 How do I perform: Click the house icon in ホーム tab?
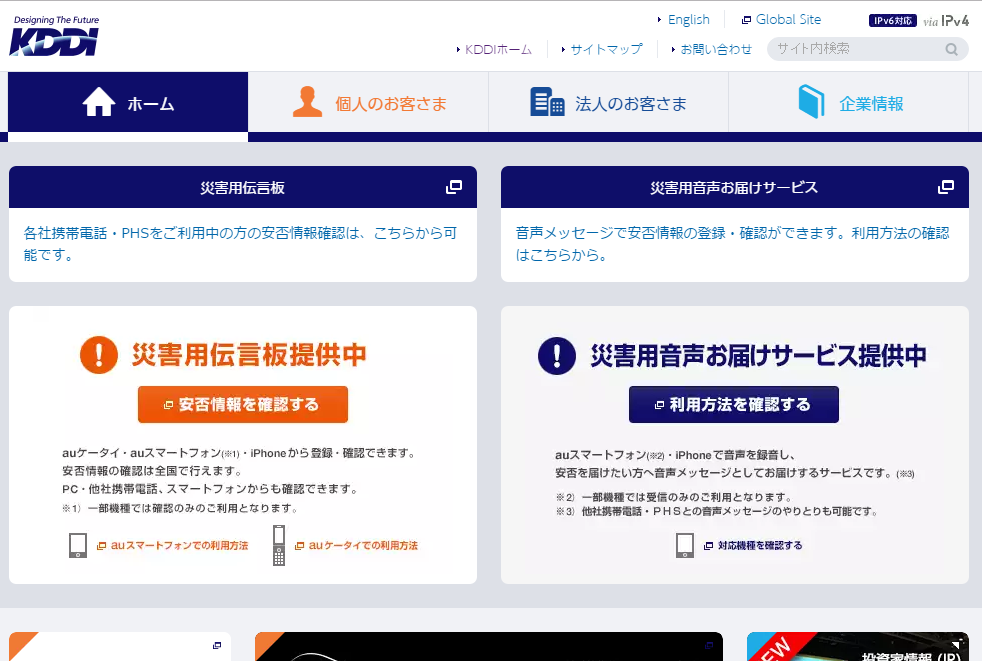pyautogui.click(x=99, y=102)
